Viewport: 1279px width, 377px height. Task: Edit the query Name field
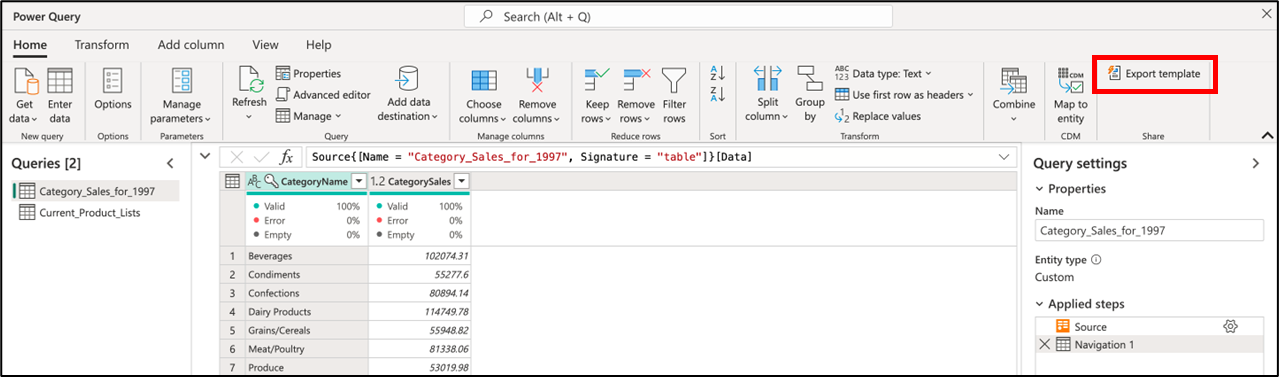[x=1149, y=230]
